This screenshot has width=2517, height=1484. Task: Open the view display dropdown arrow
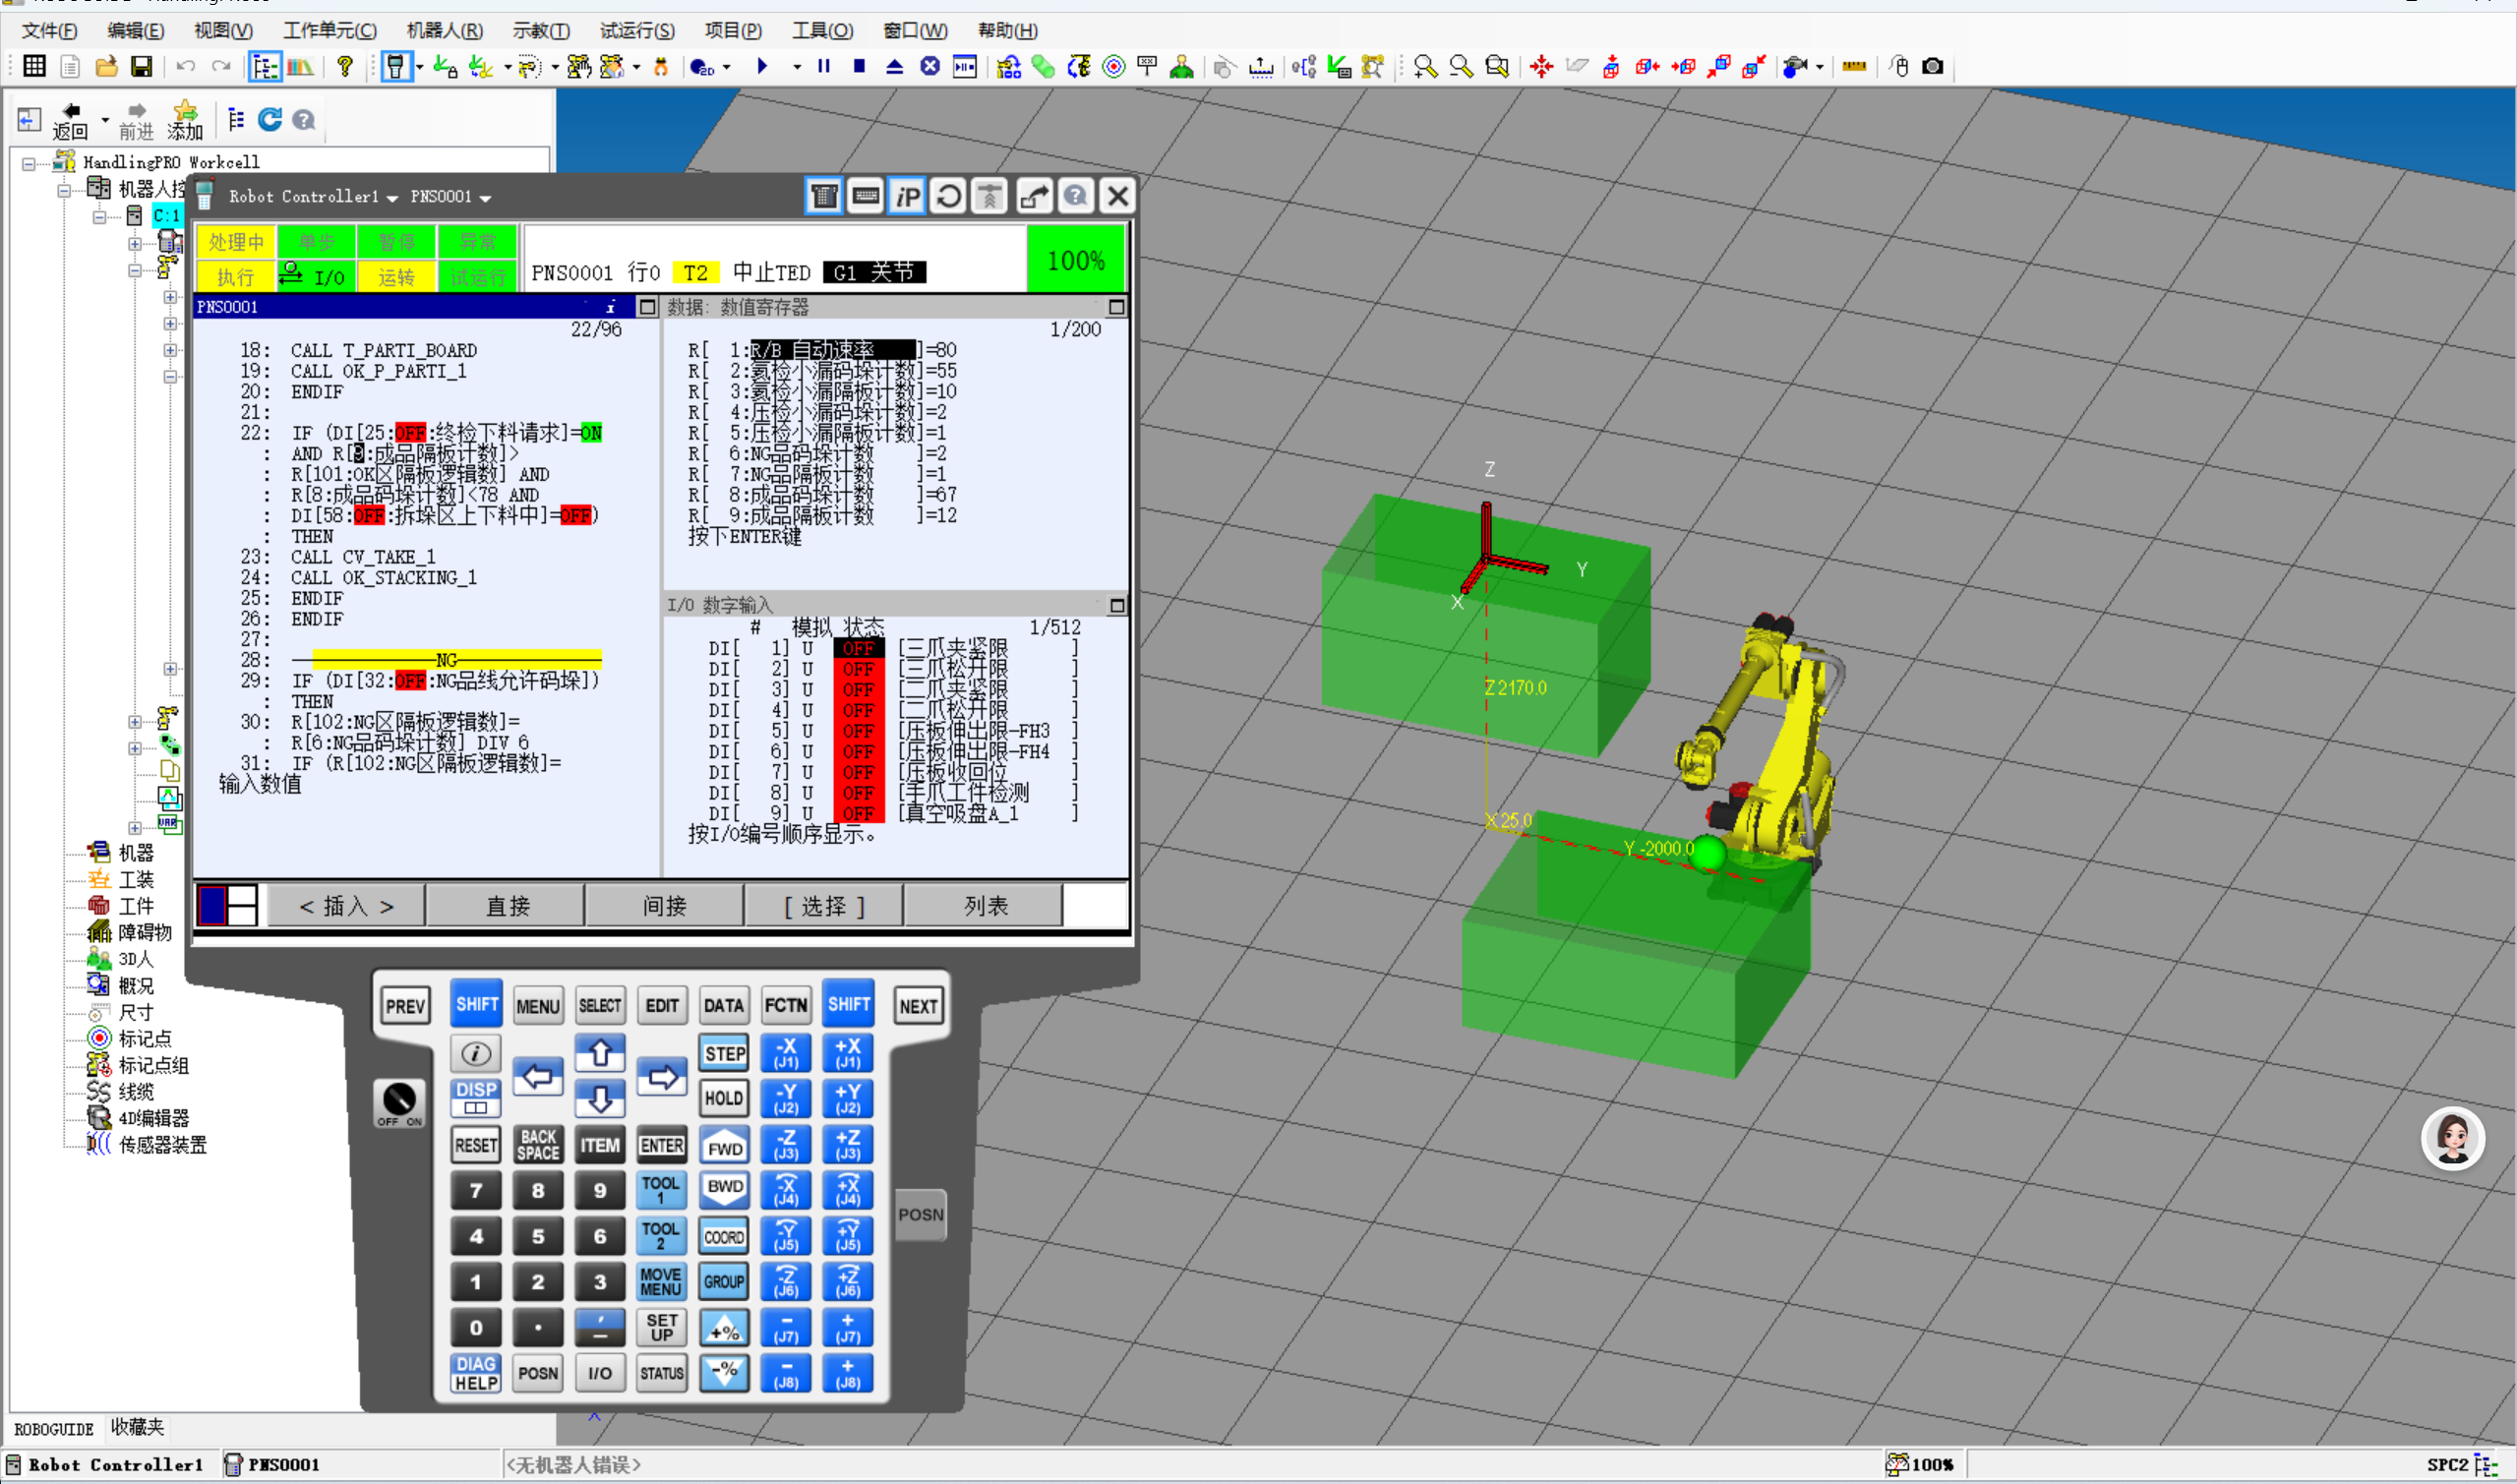coord(1818,67)
